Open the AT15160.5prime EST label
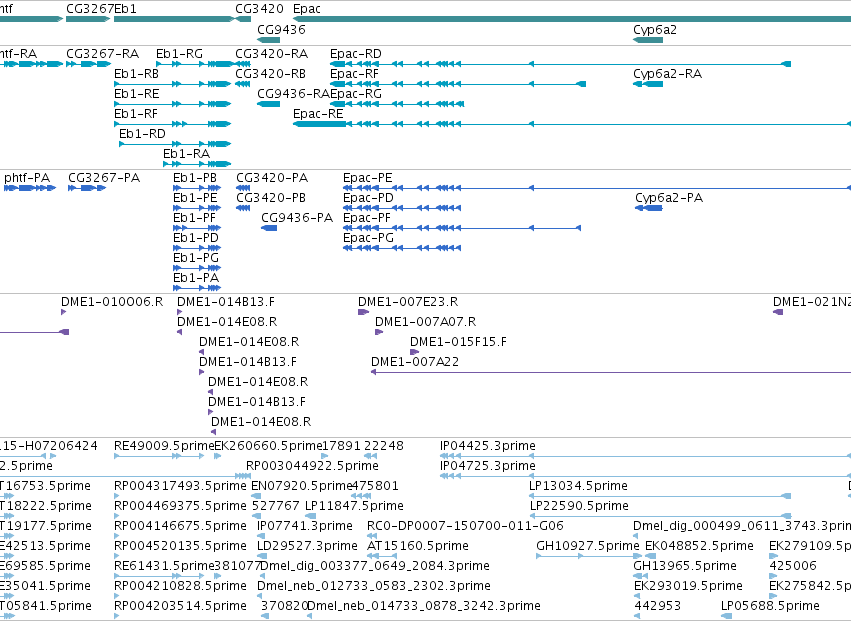Screen dimensions: 851x621 418,546
